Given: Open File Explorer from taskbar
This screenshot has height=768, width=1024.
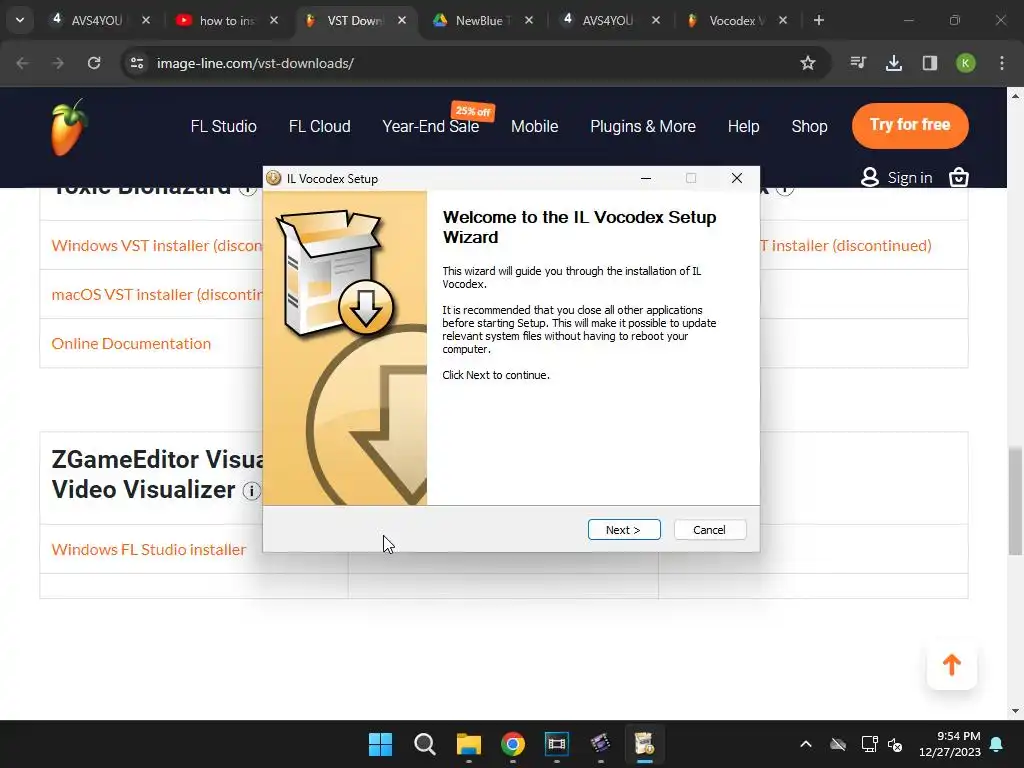Looking at the screenshot, I should click(468, 744).
